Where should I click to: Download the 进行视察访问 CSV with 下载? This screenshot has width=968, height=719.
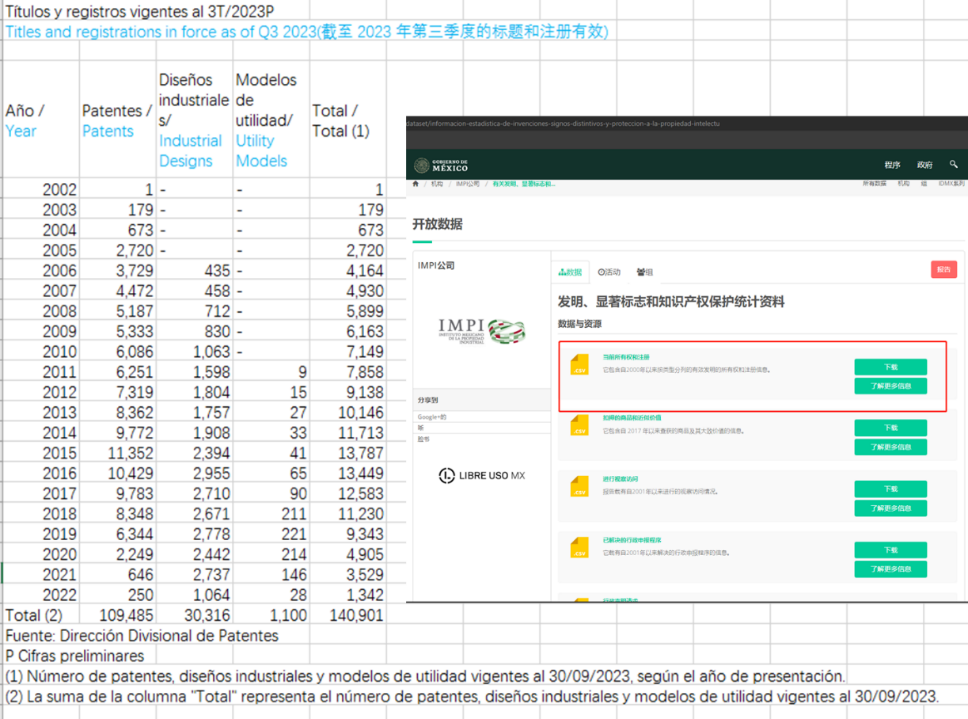tap(890, 489)
